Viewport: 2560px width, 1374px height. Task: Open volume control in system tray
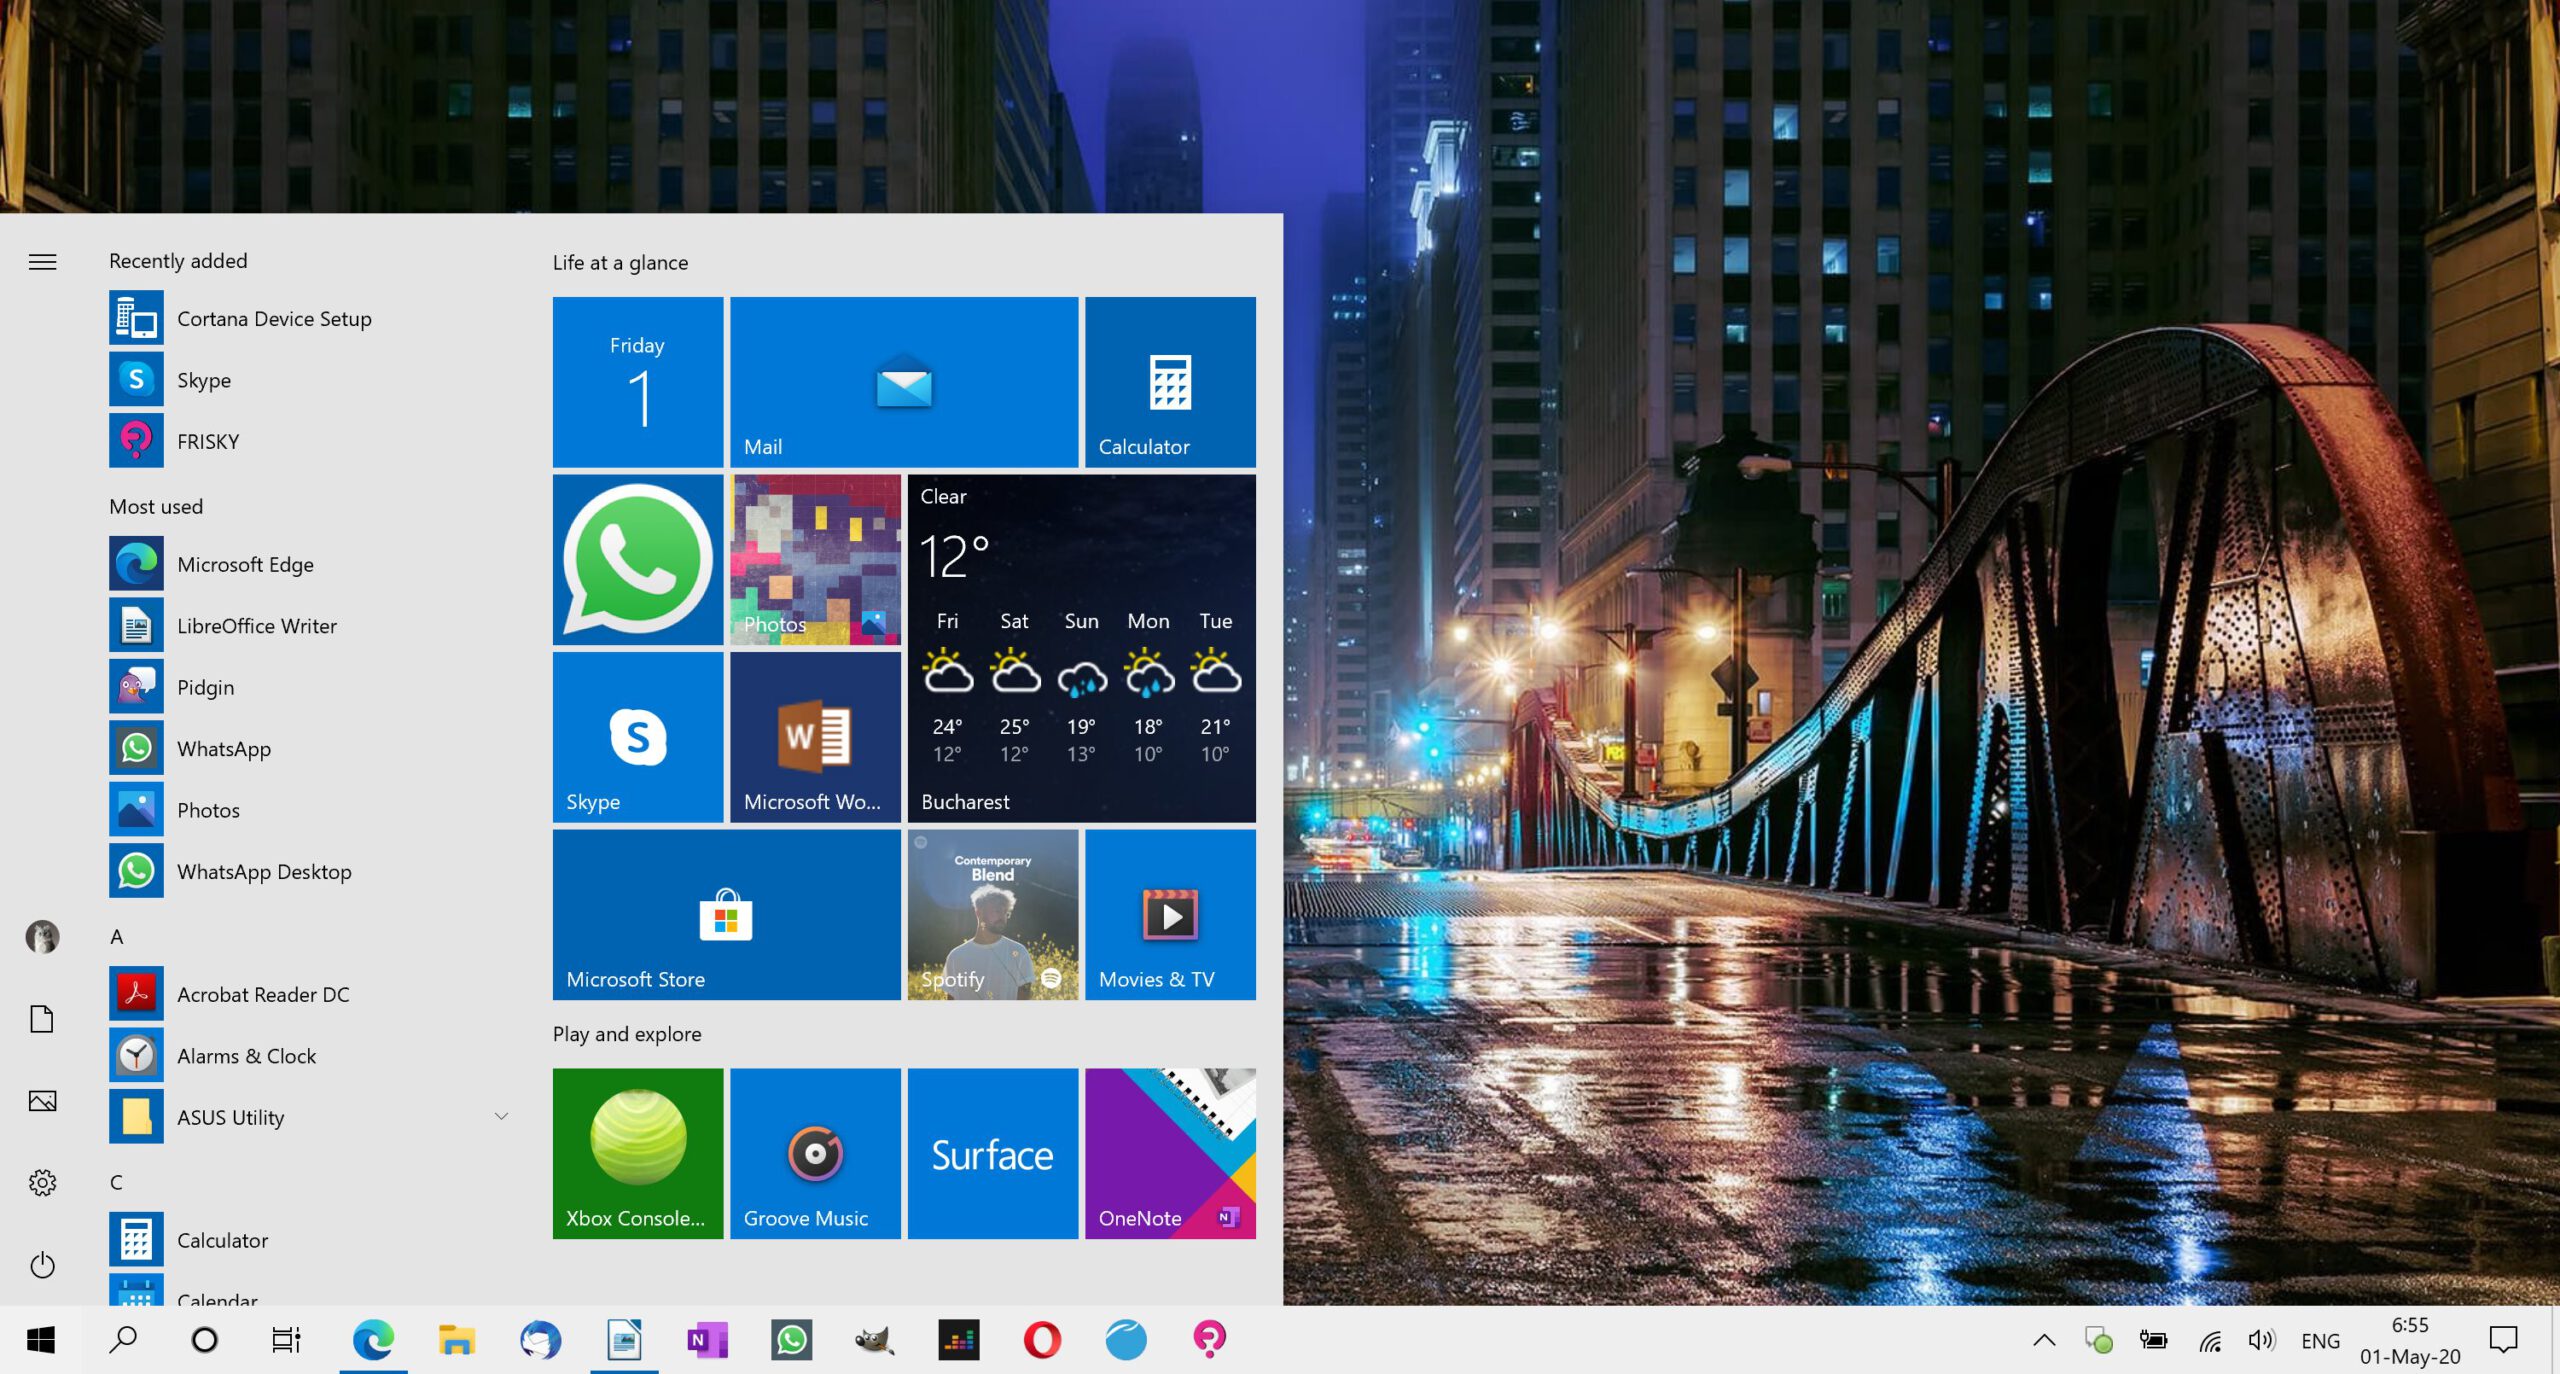pos(2262,1340)
